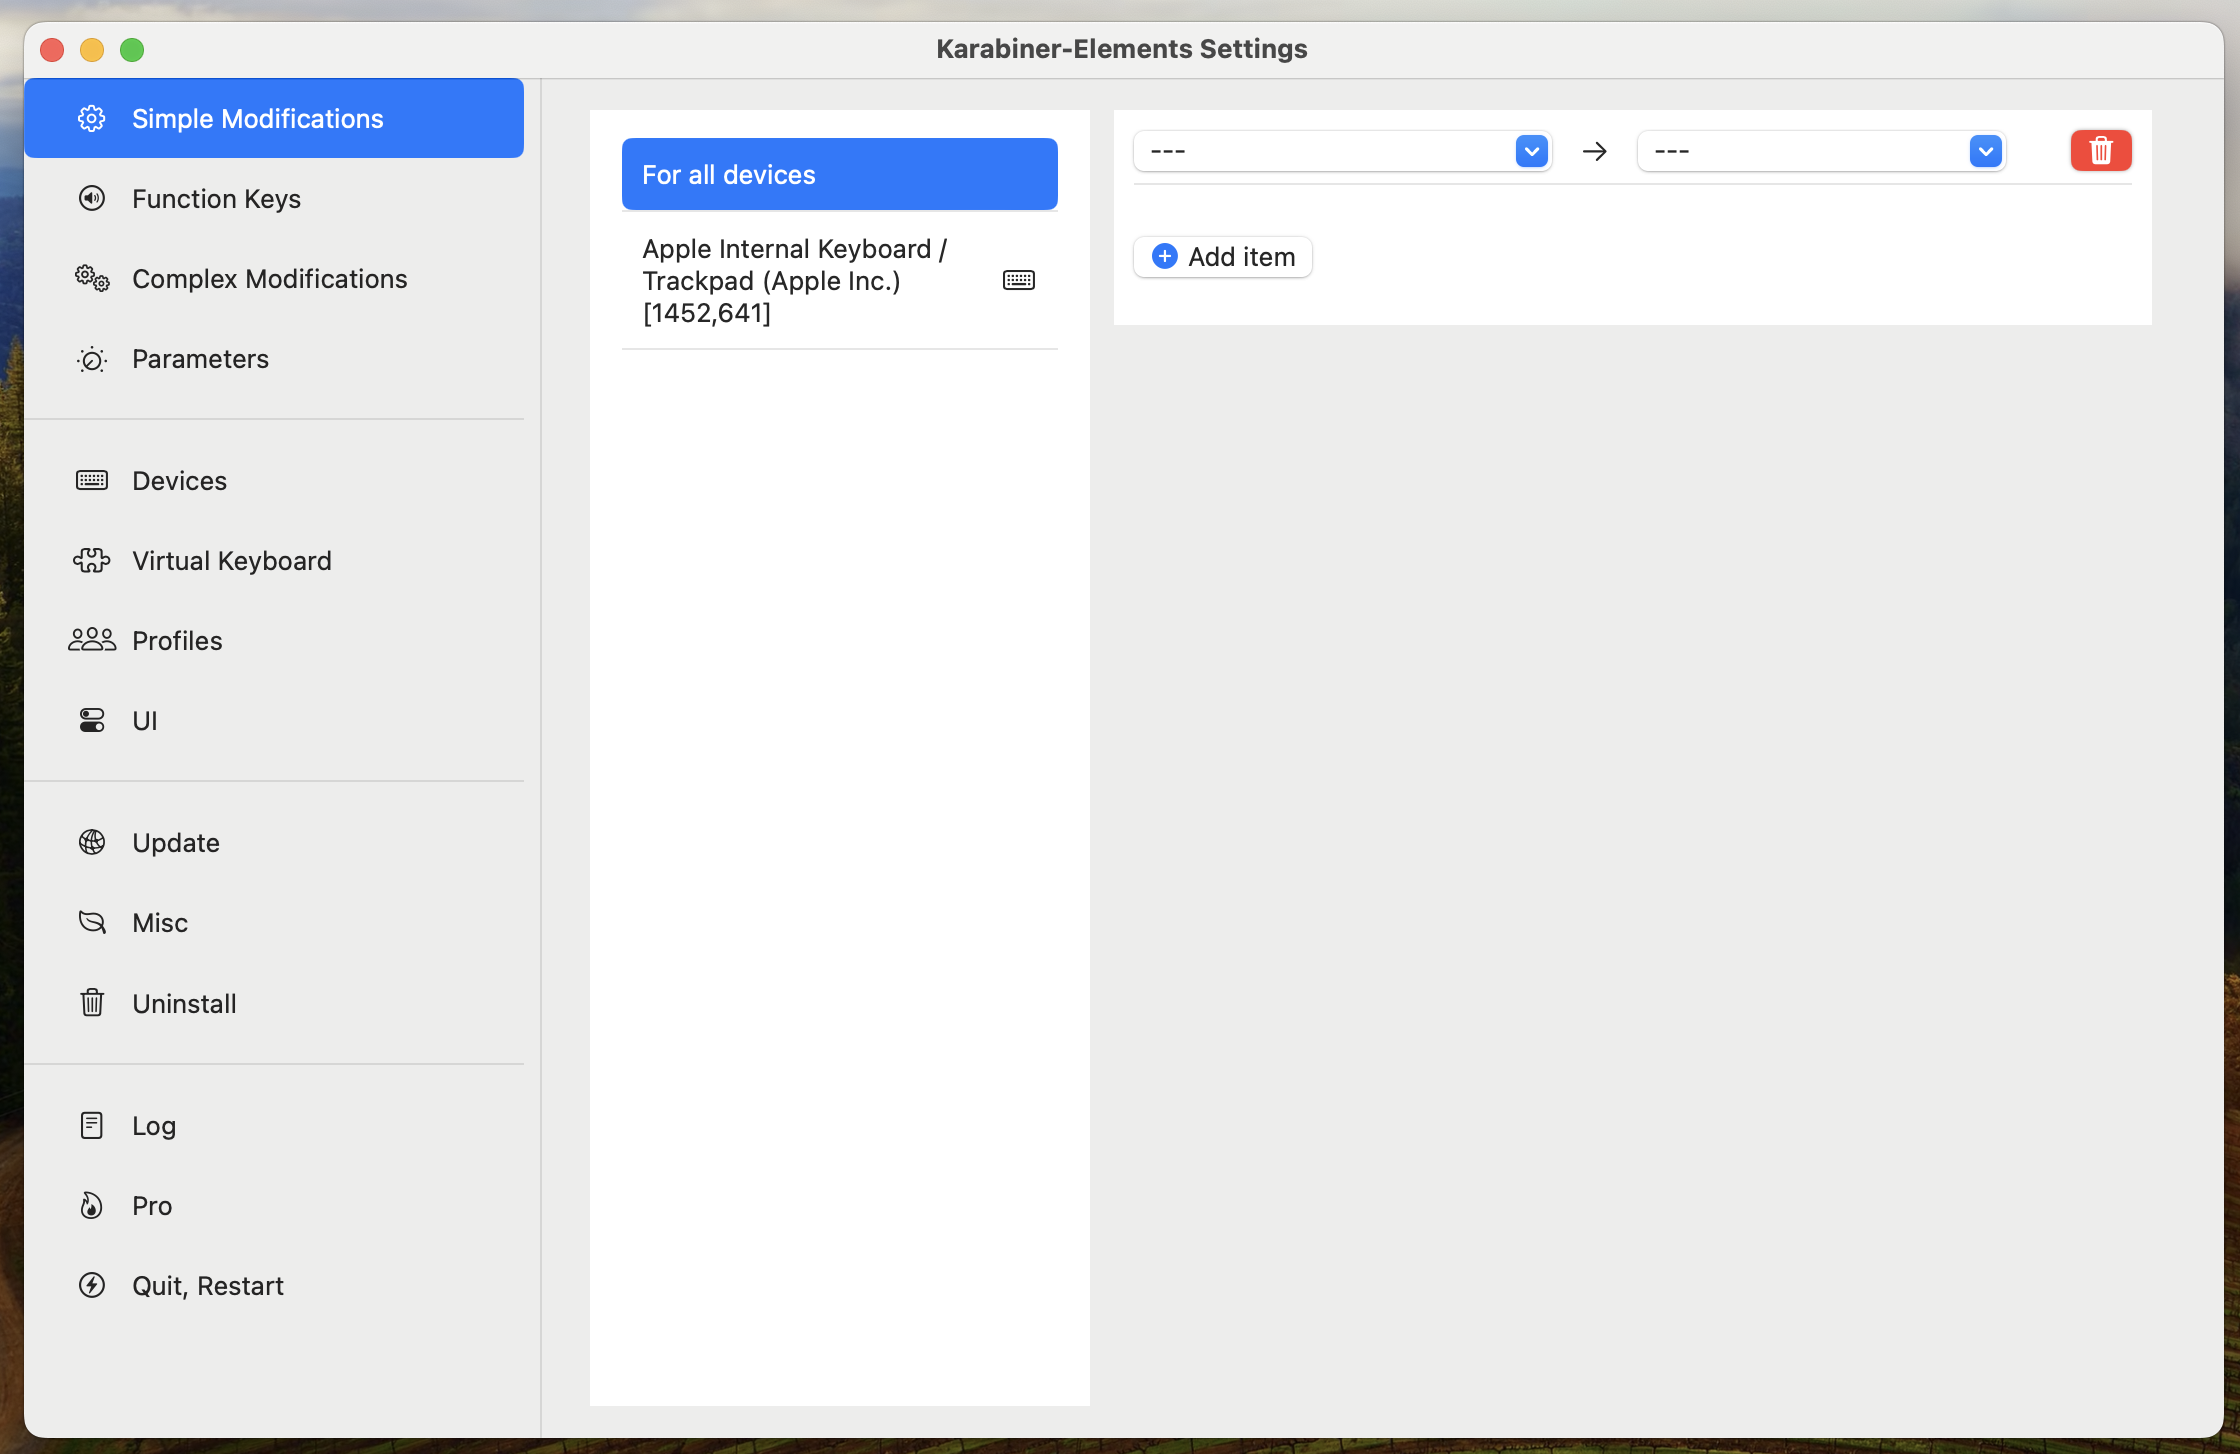
Task: Select the Log section label
Action: point(154,1125)
